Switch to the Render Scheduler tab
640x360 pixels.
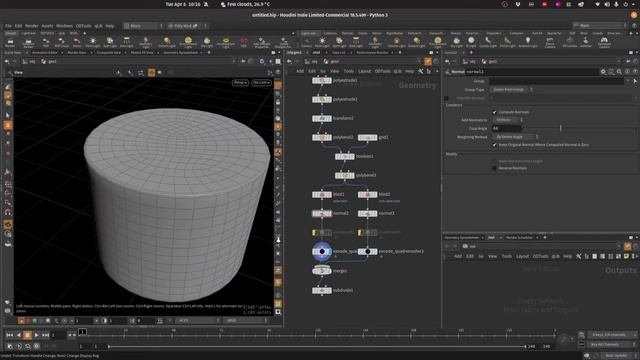tap(520, 238)
